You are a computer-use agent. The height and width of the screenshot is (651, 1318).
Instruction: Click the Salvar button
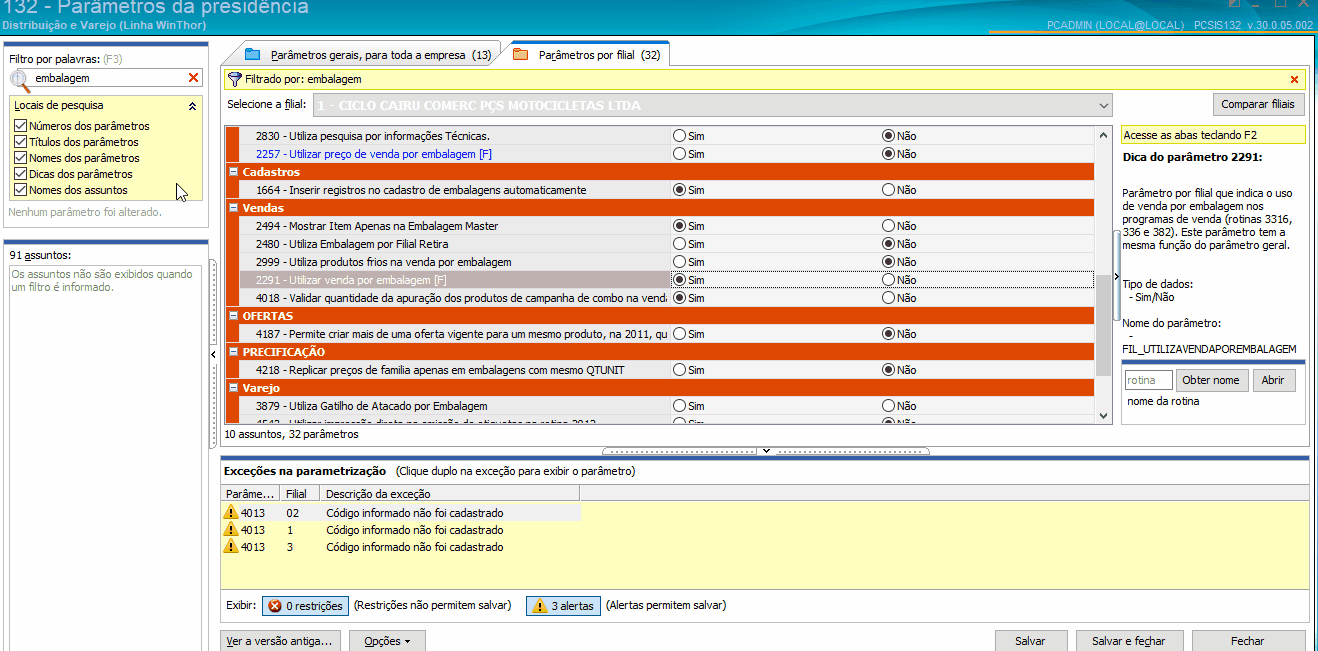tap(1030, 641)
